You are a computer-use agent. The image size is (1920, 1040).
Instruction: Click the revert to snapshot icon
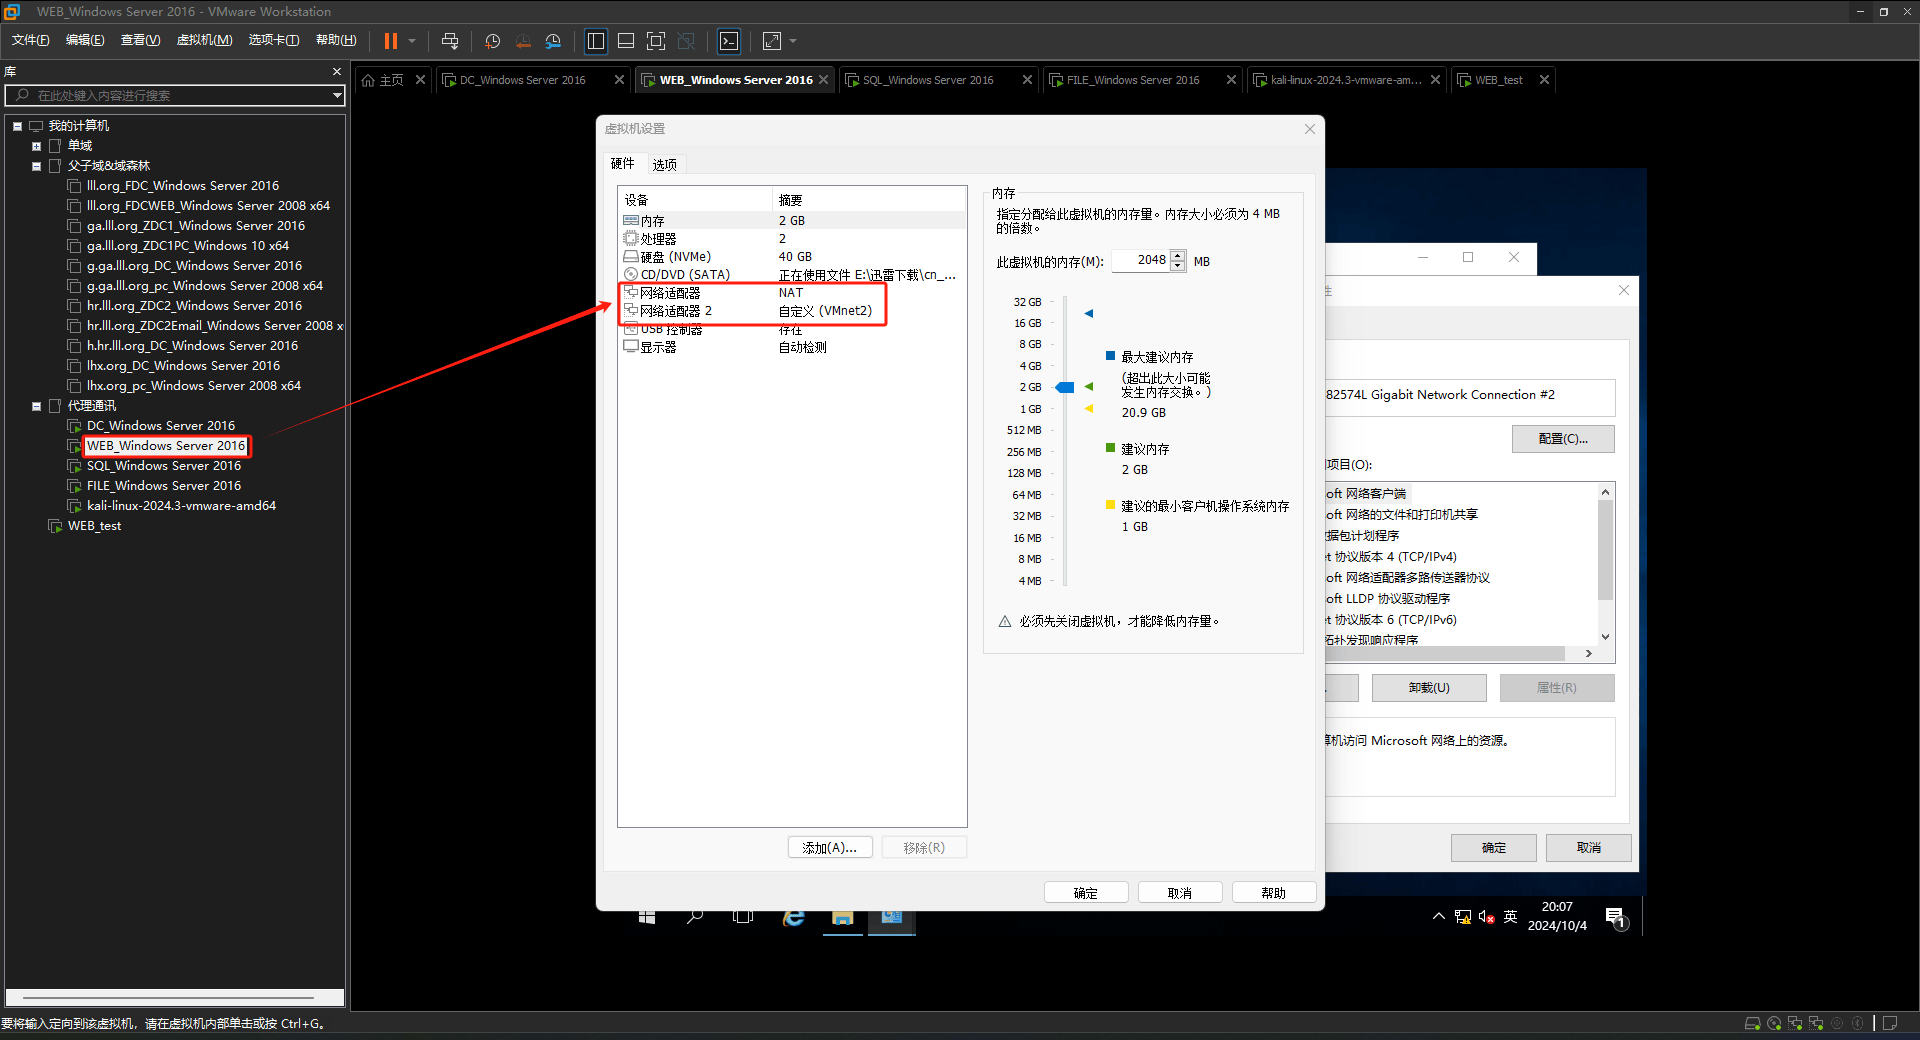pos(523,41)
